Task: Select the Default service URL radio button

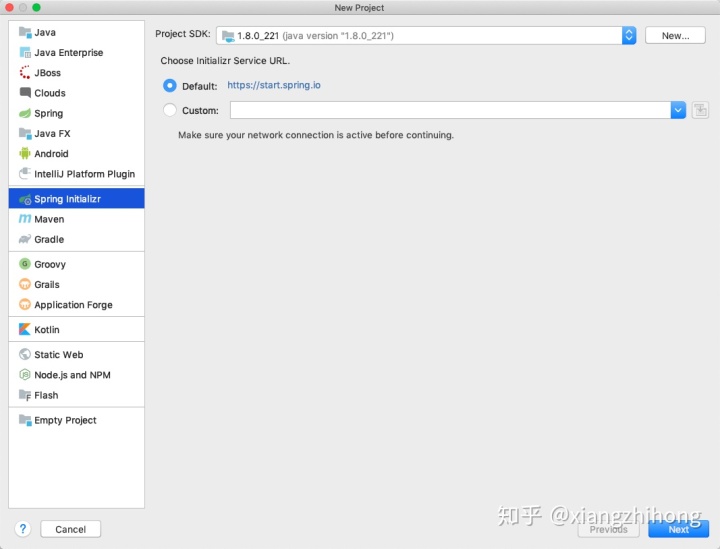Action: coord(169,85)
